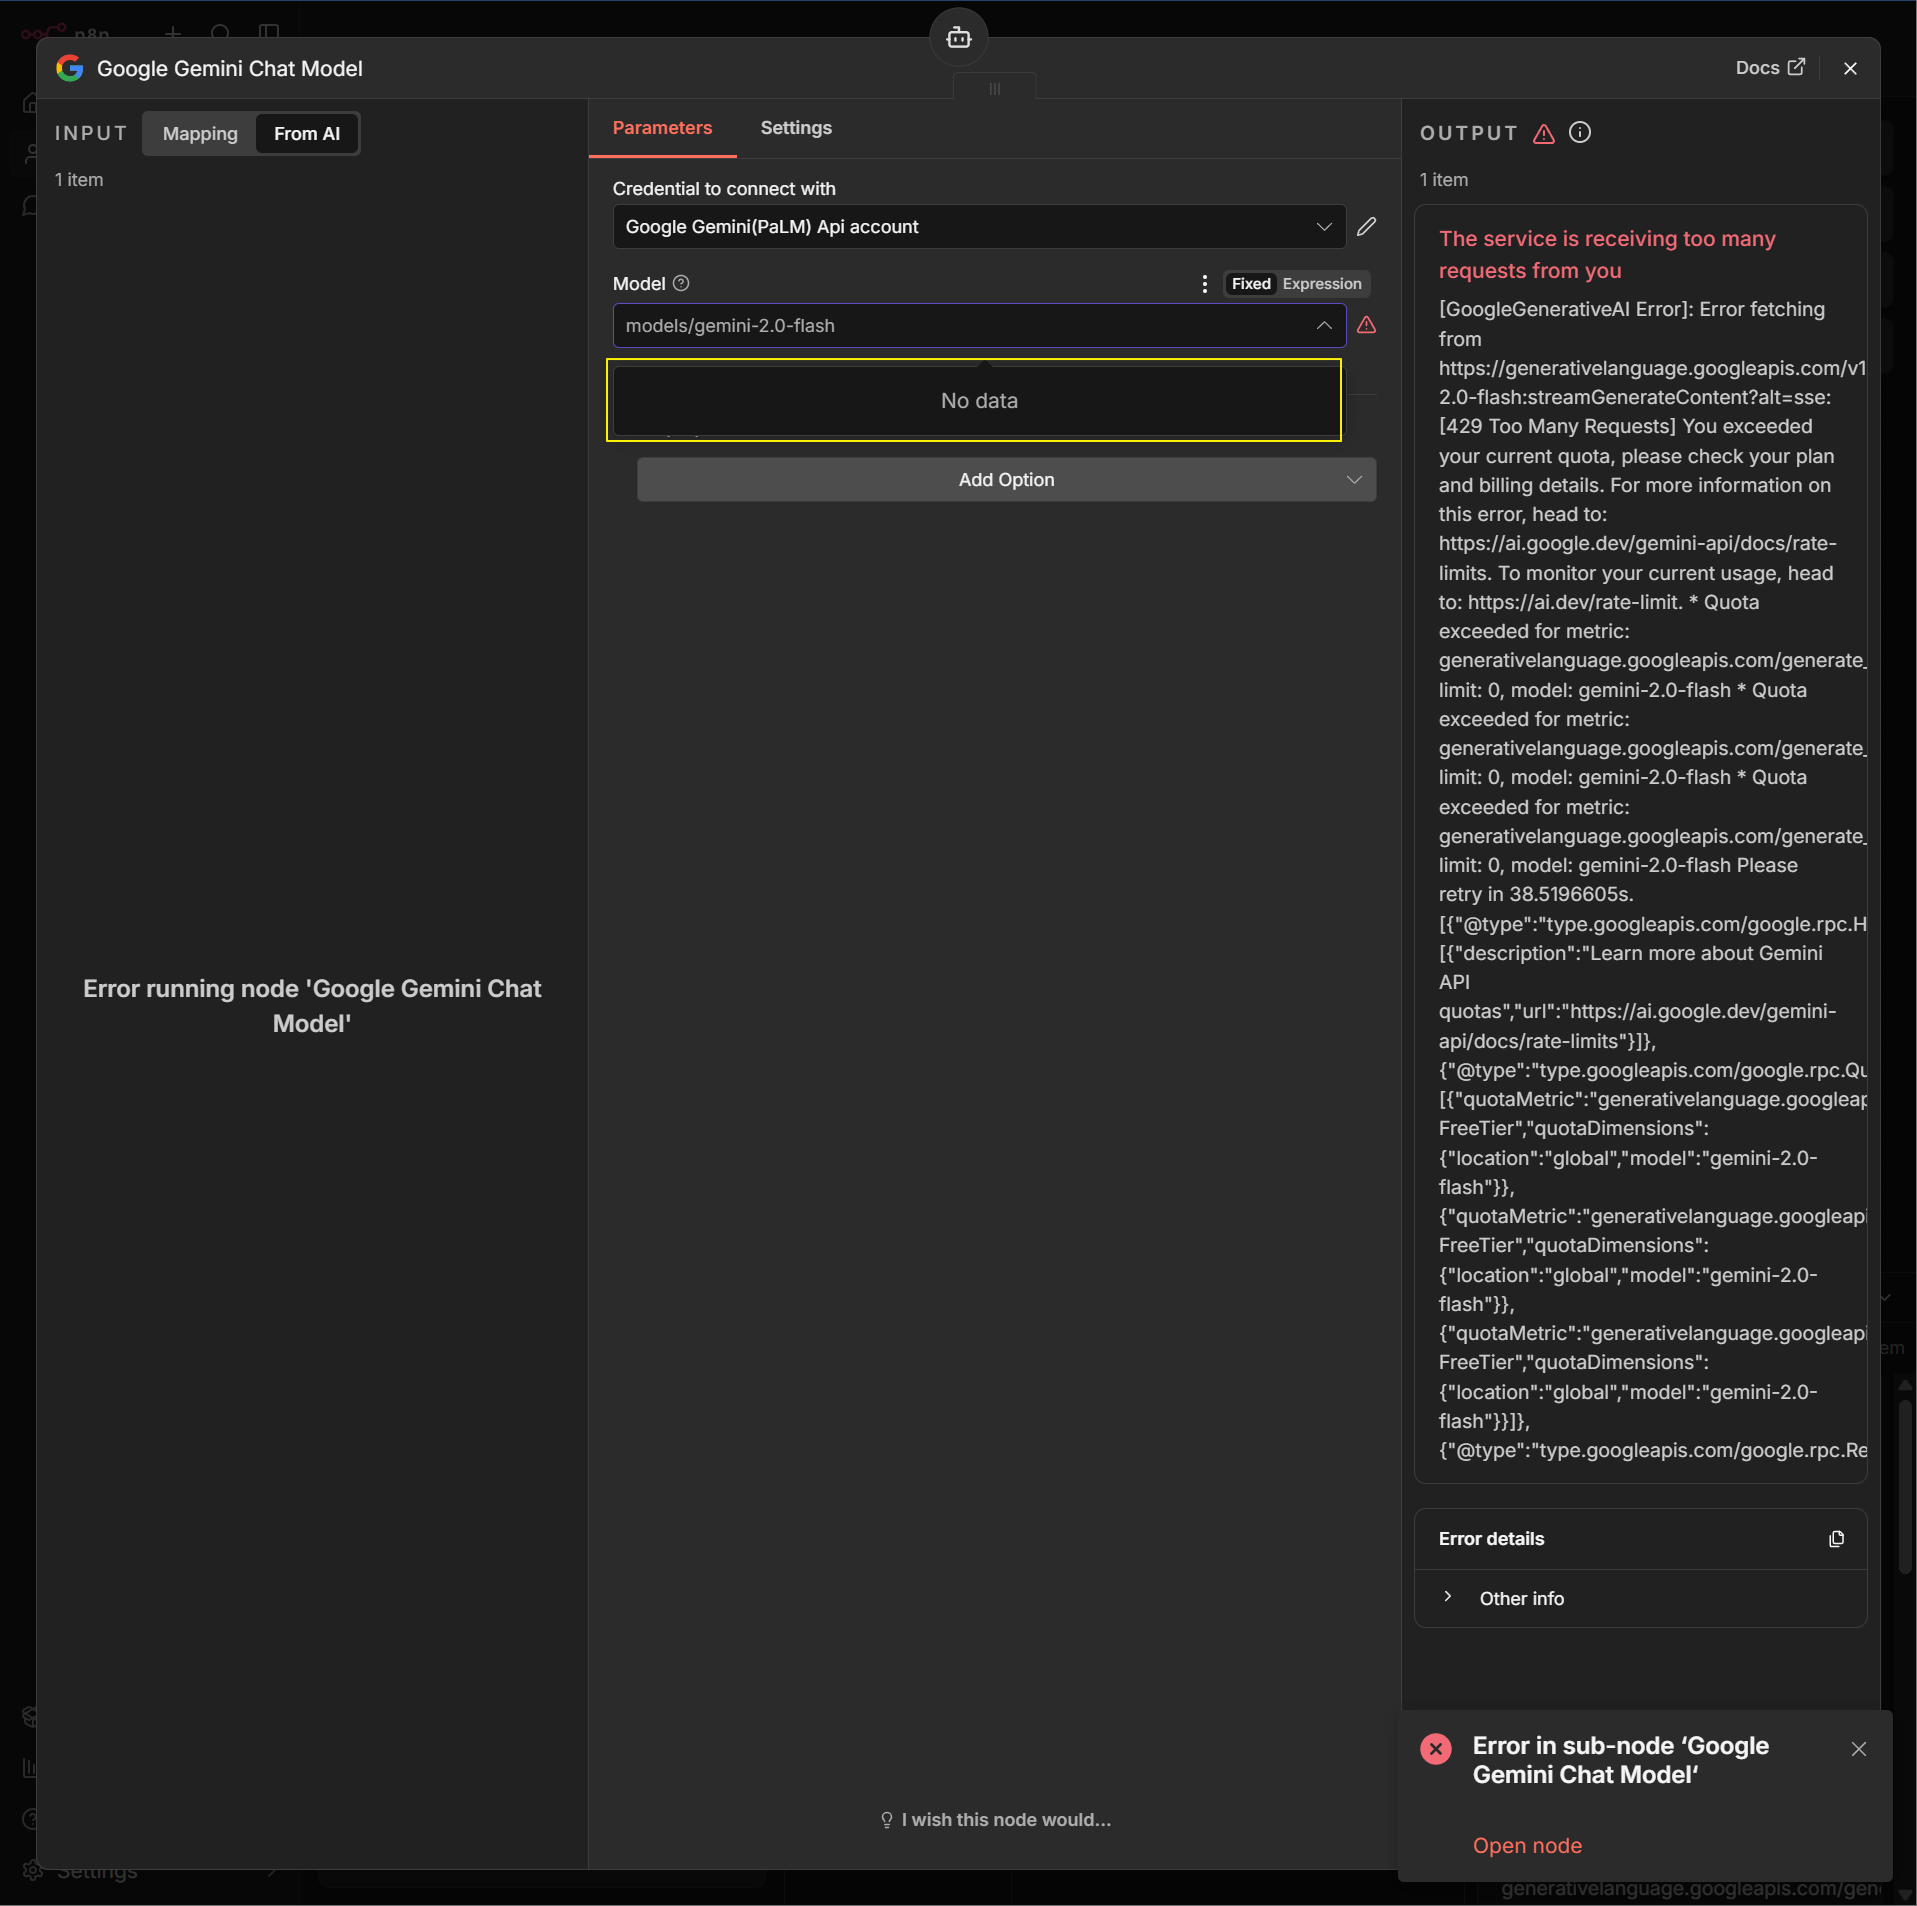The height and width of the screenshot is (1906, 1917).
Task: Click 'I wish this node would...' feedback link
Action: coord(996,1820)
